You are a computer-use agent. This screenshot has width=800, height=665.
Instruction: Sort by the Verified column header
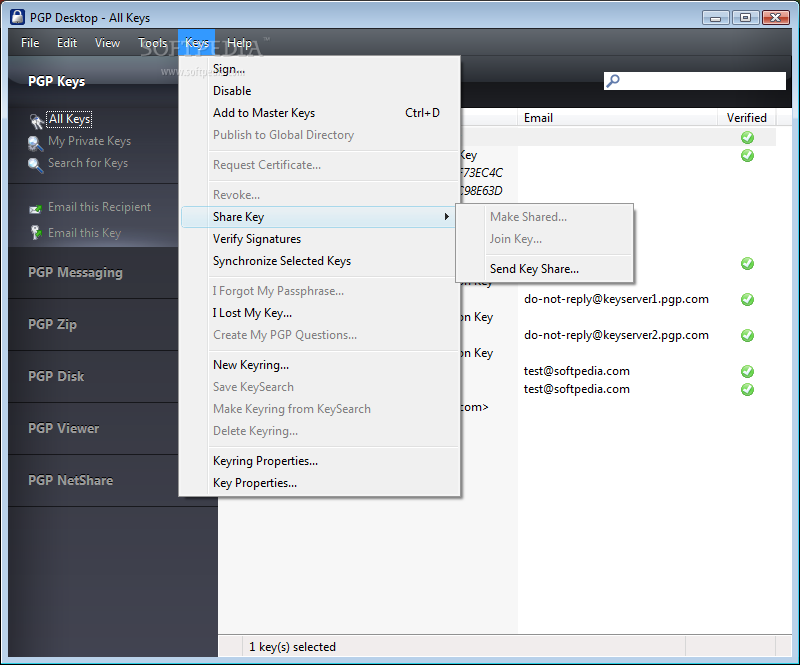click(x=746, y=118)
